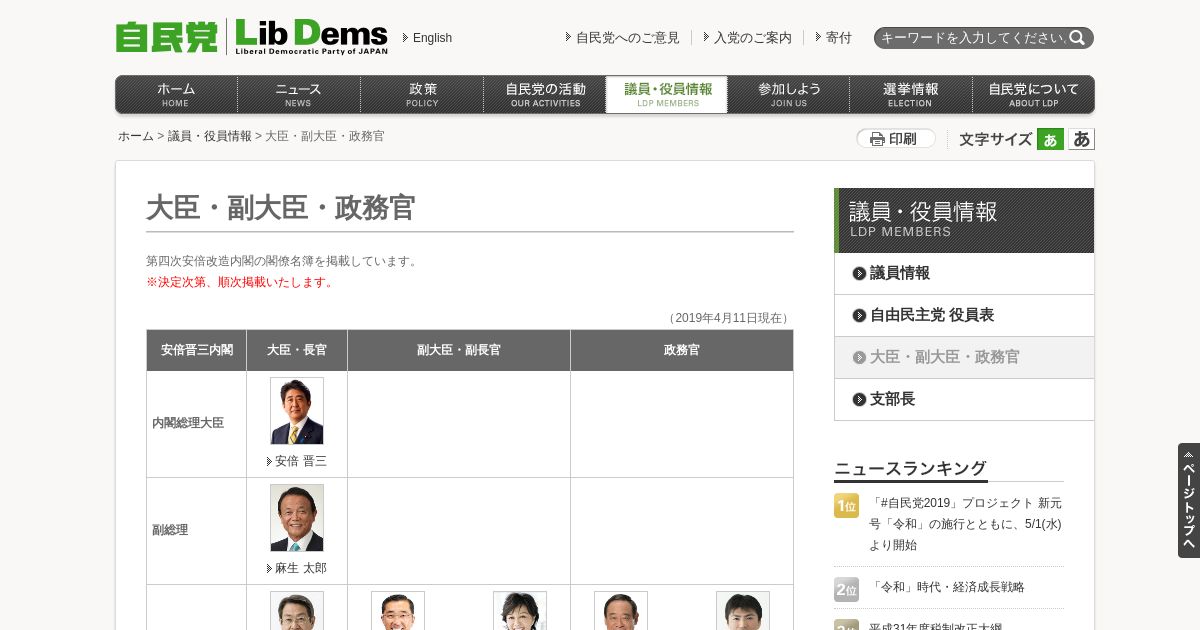Click the ニュースランキング heading
Image resolution: width=1200 pixels, height=630 pixels.
point(910,468)
